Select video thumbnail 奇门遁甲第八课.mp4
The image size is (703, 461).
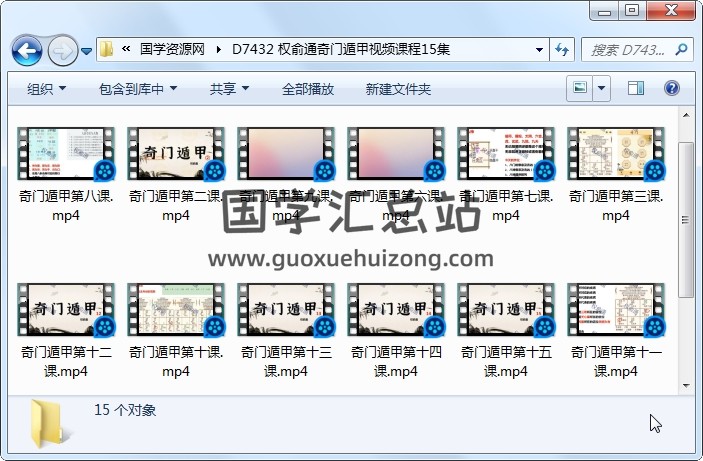pyautogui.click(x=66, y=153)
